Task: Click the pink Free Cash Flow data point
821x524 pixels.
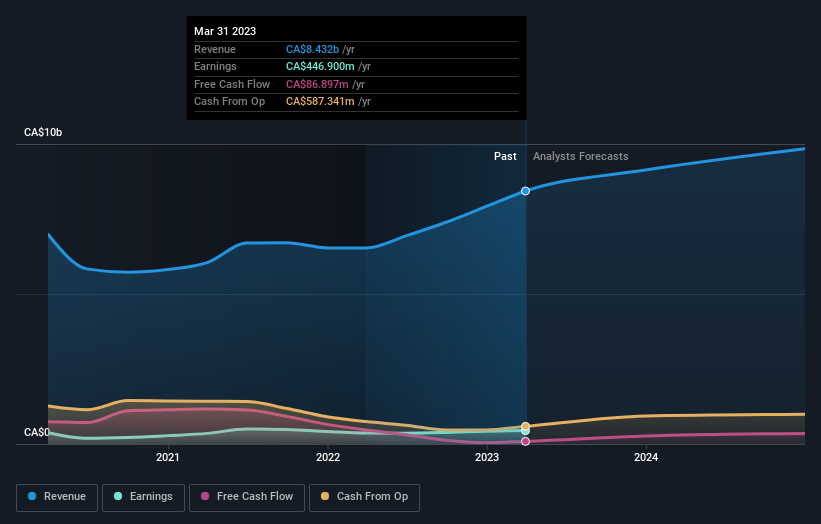Action: click(x=525, y=441)
